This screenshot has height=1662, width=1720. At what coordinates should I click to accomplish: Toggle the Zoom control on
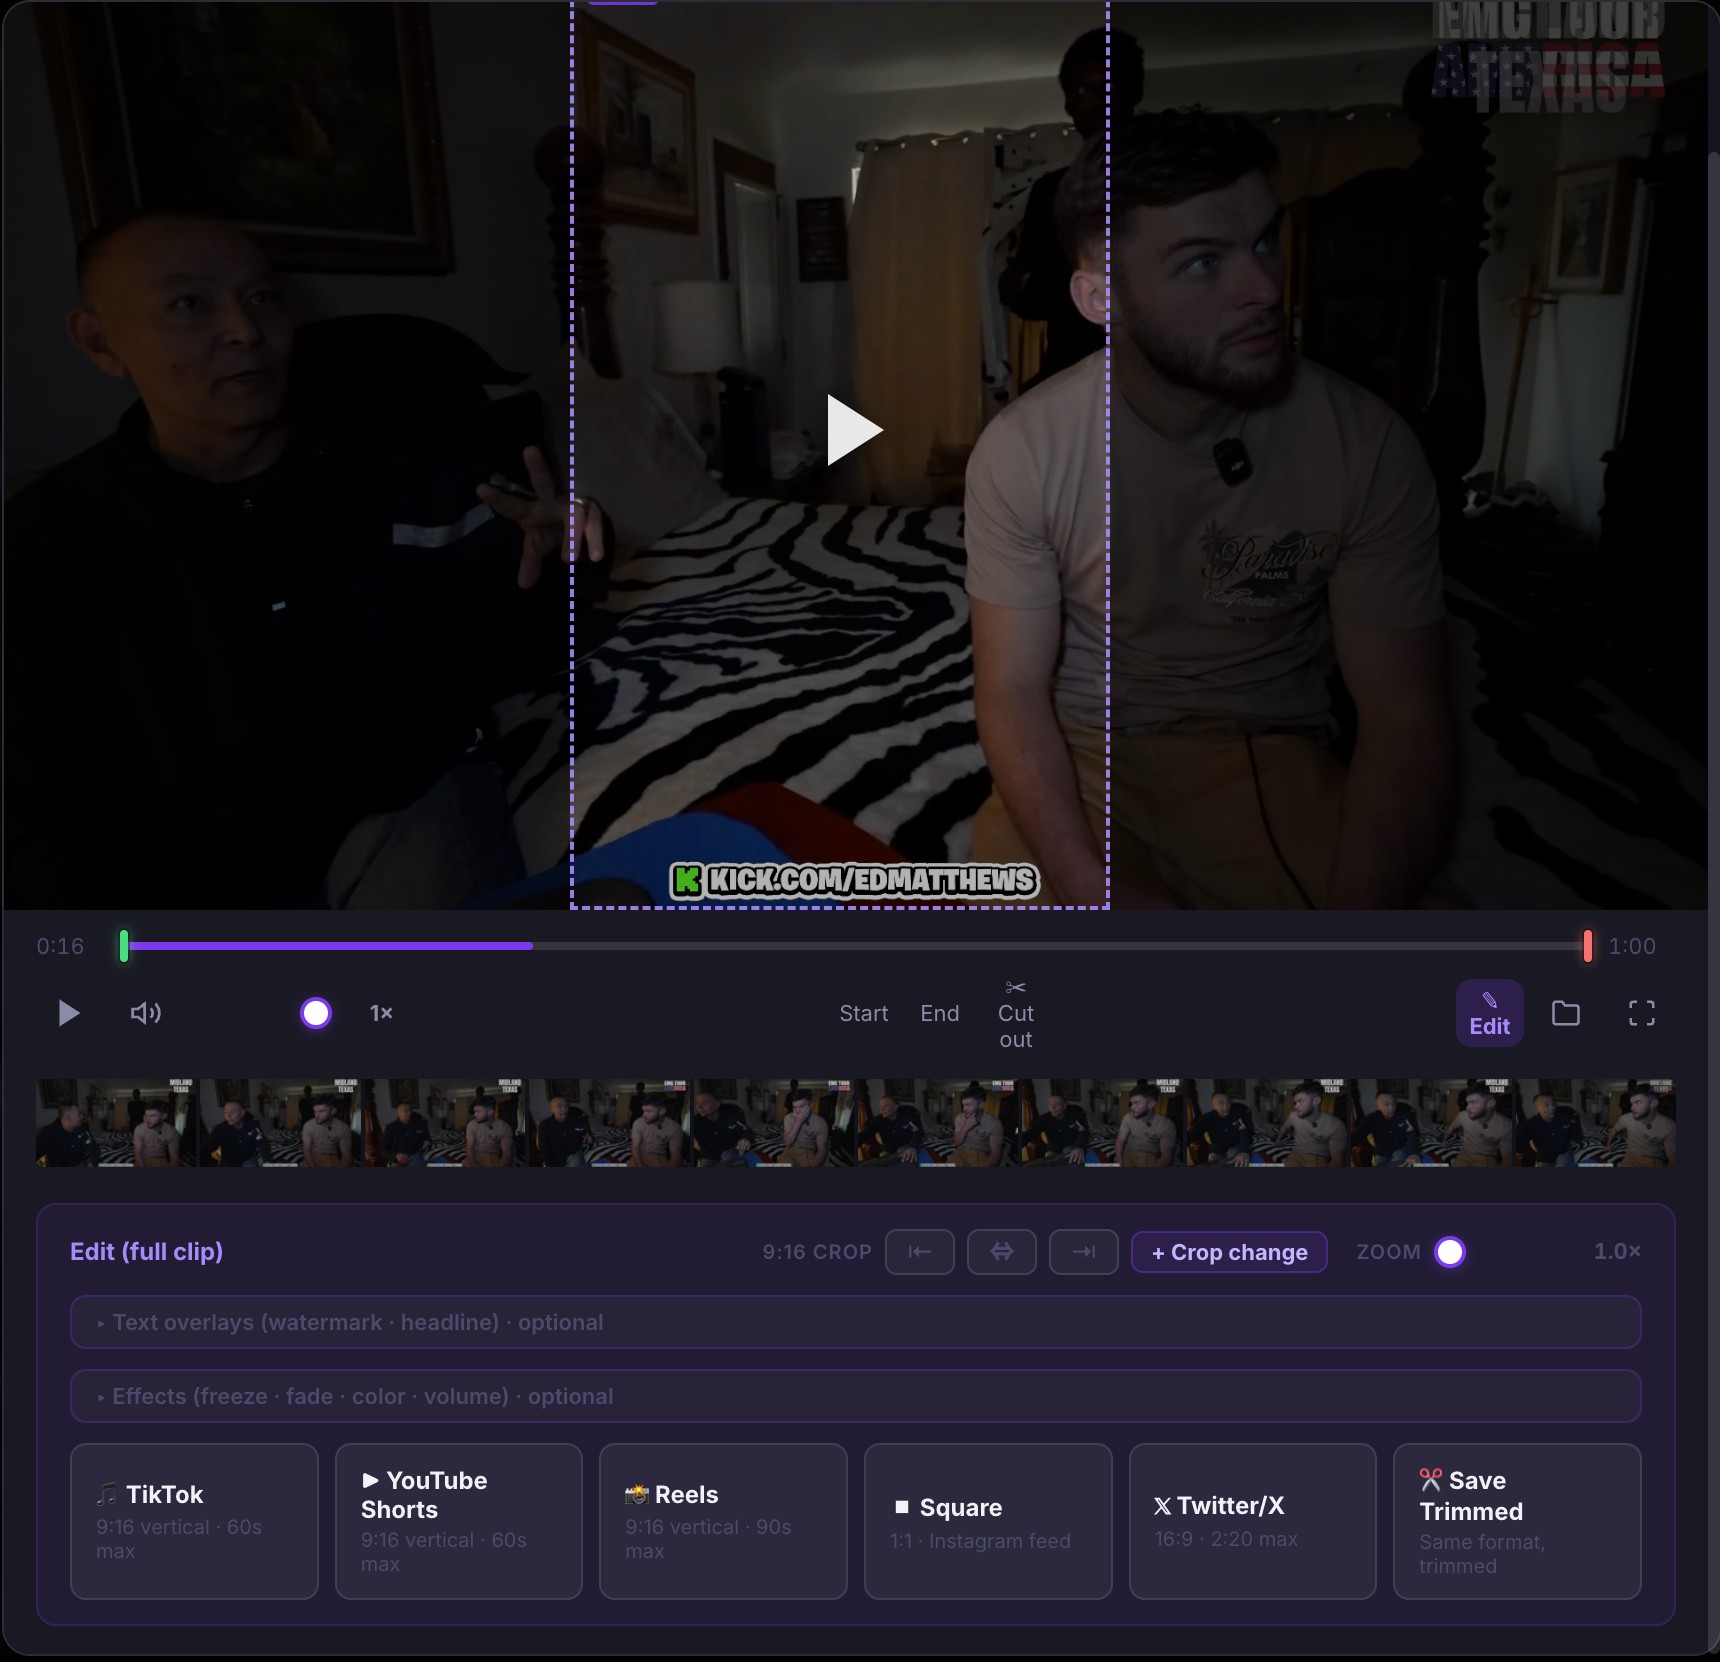(x=1450, y=1251)
